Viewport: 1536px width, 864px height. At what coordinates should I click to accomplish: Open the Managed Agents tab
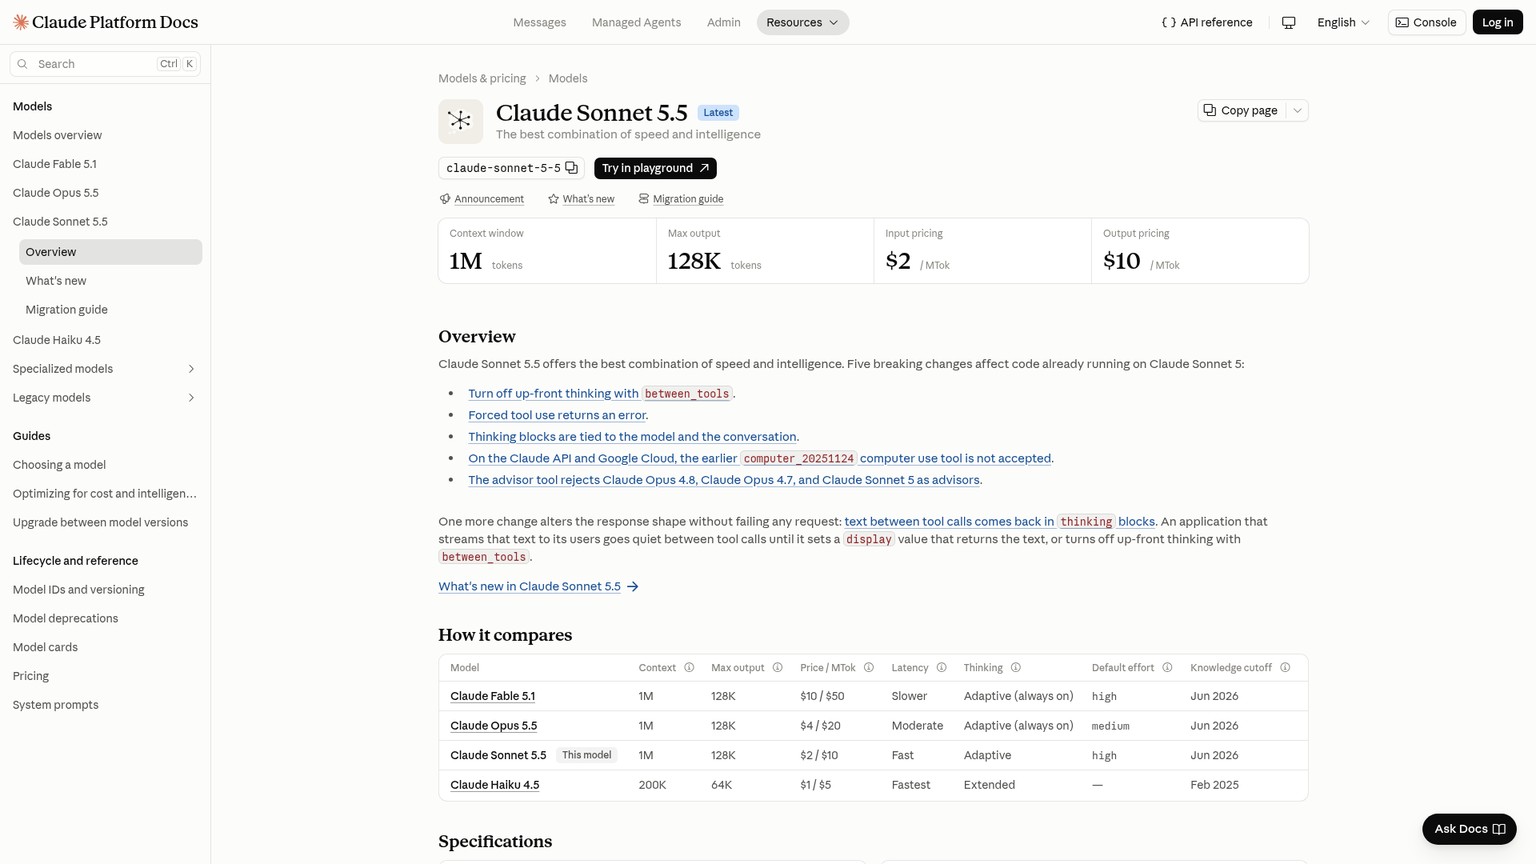(636, 22)
